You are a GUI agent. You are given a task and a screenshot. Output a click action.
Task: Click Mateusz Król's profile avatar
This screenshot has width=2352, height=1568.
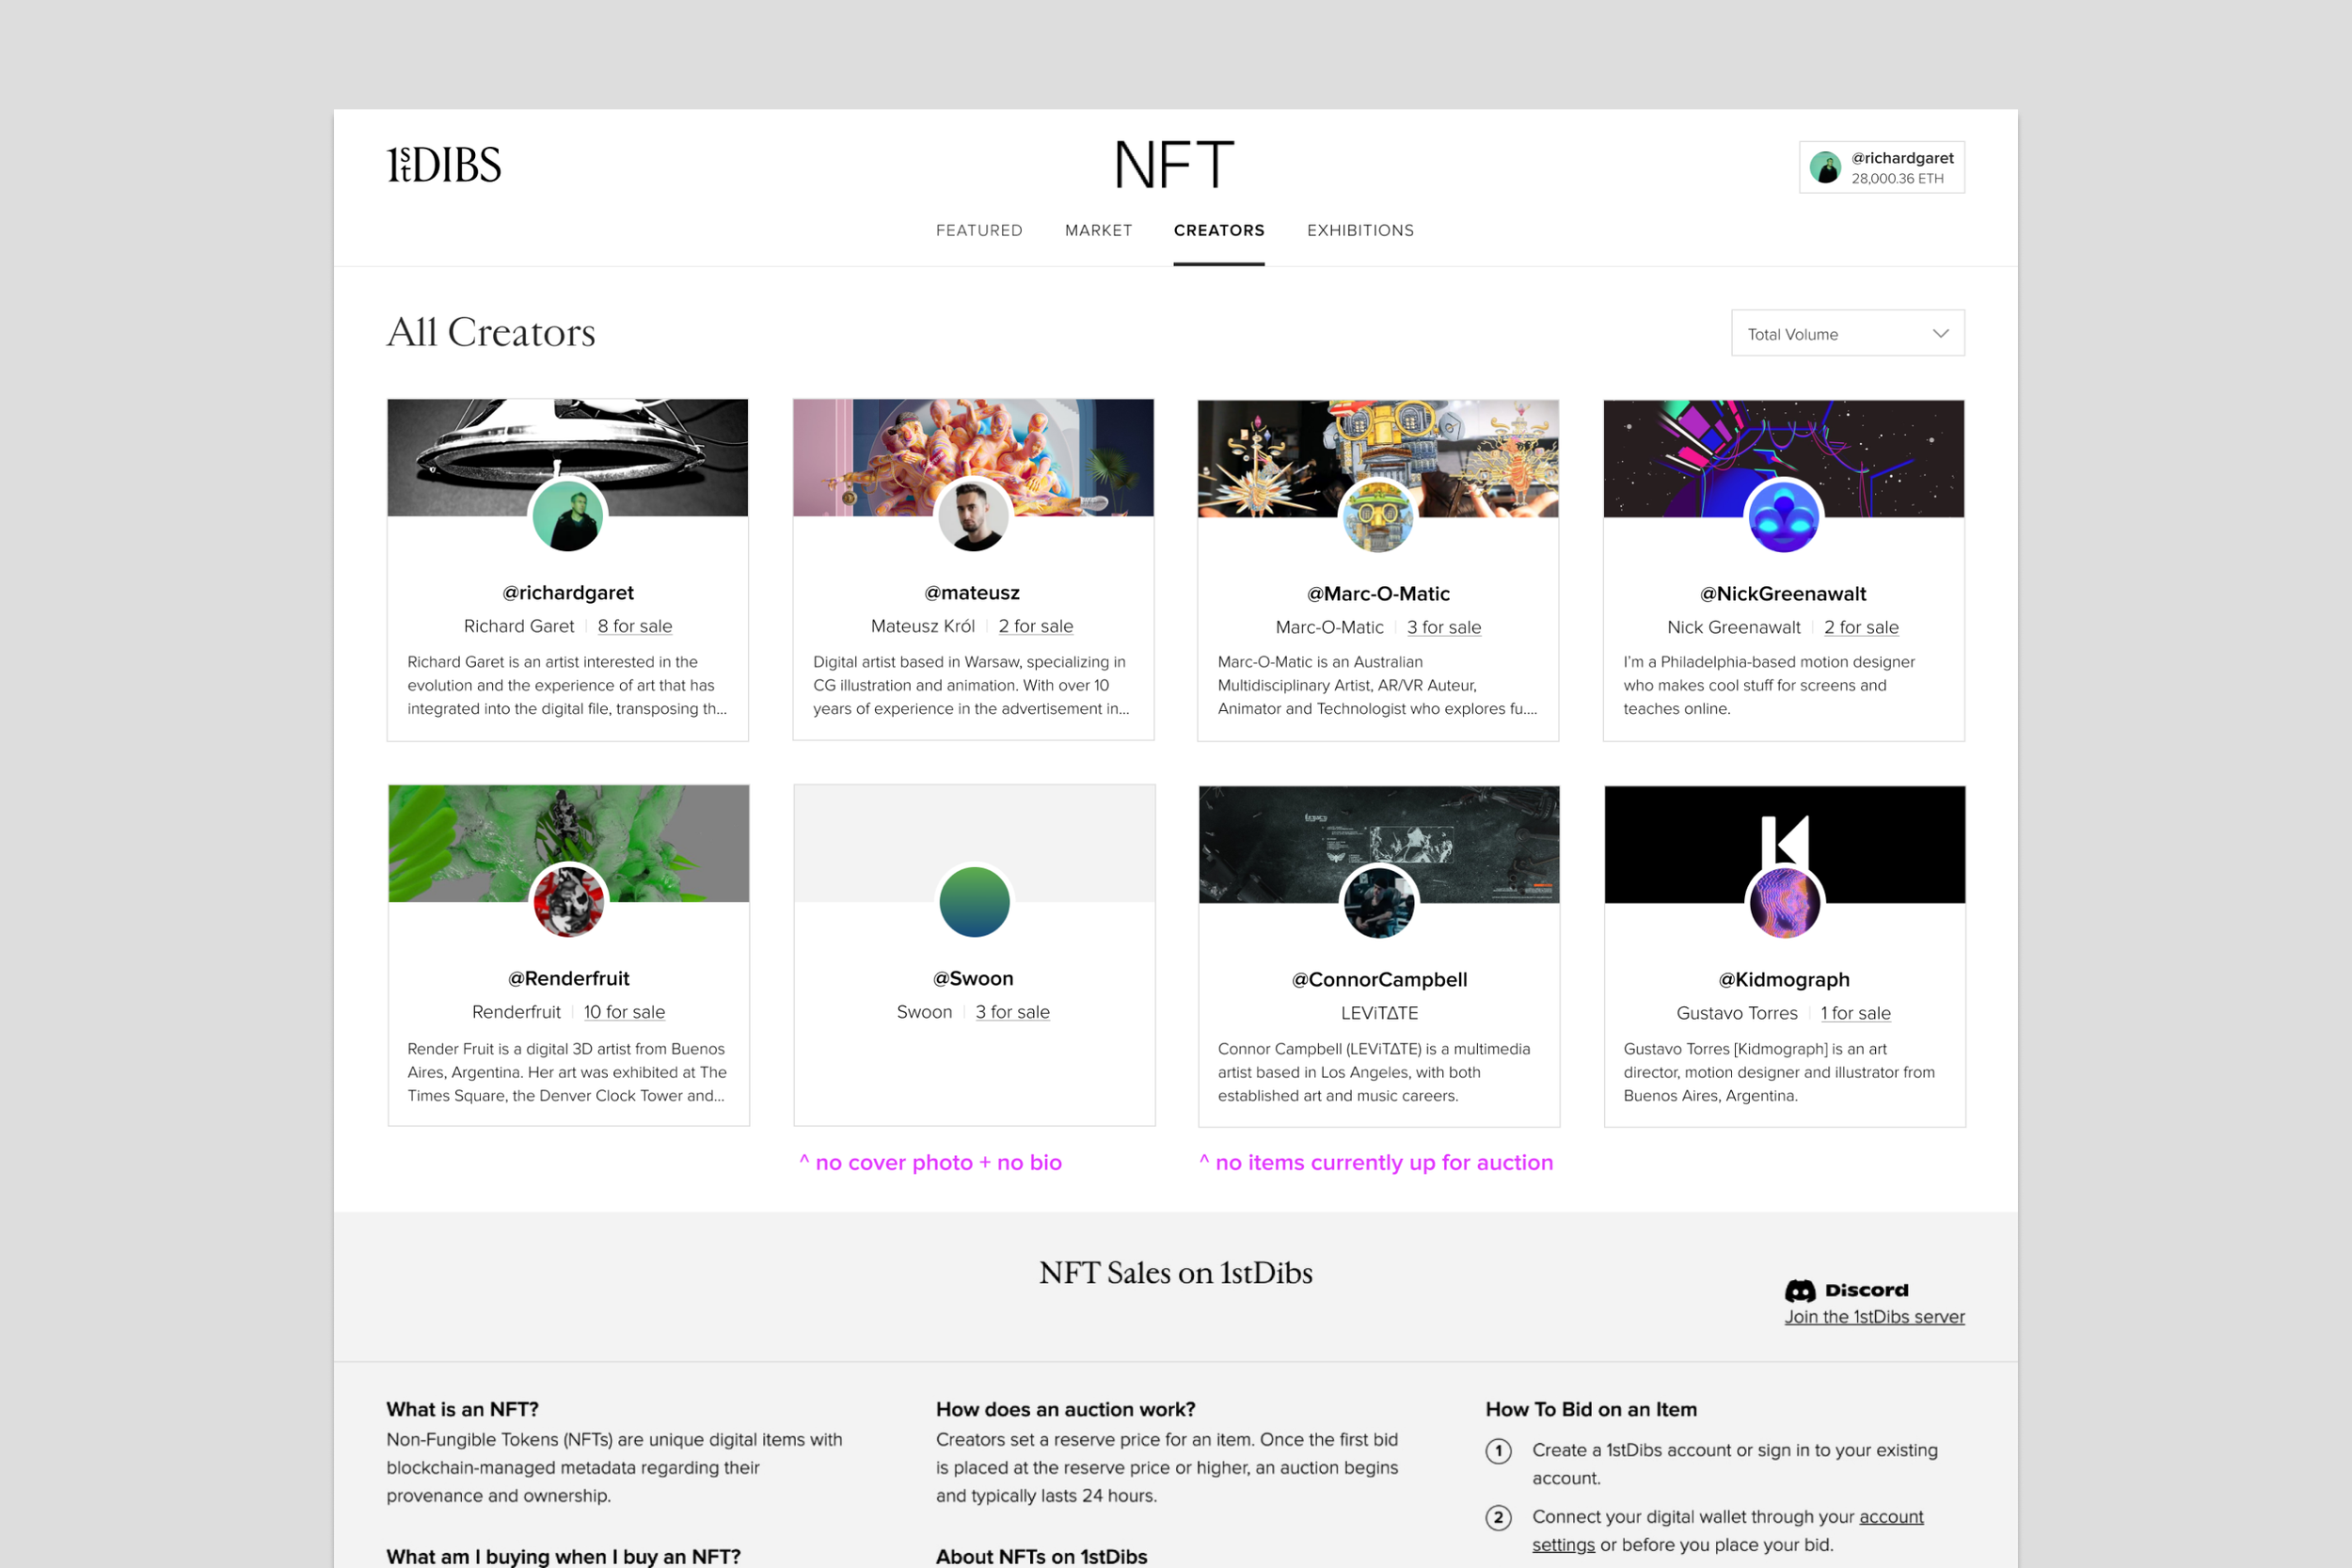click(x=973, y=516)
